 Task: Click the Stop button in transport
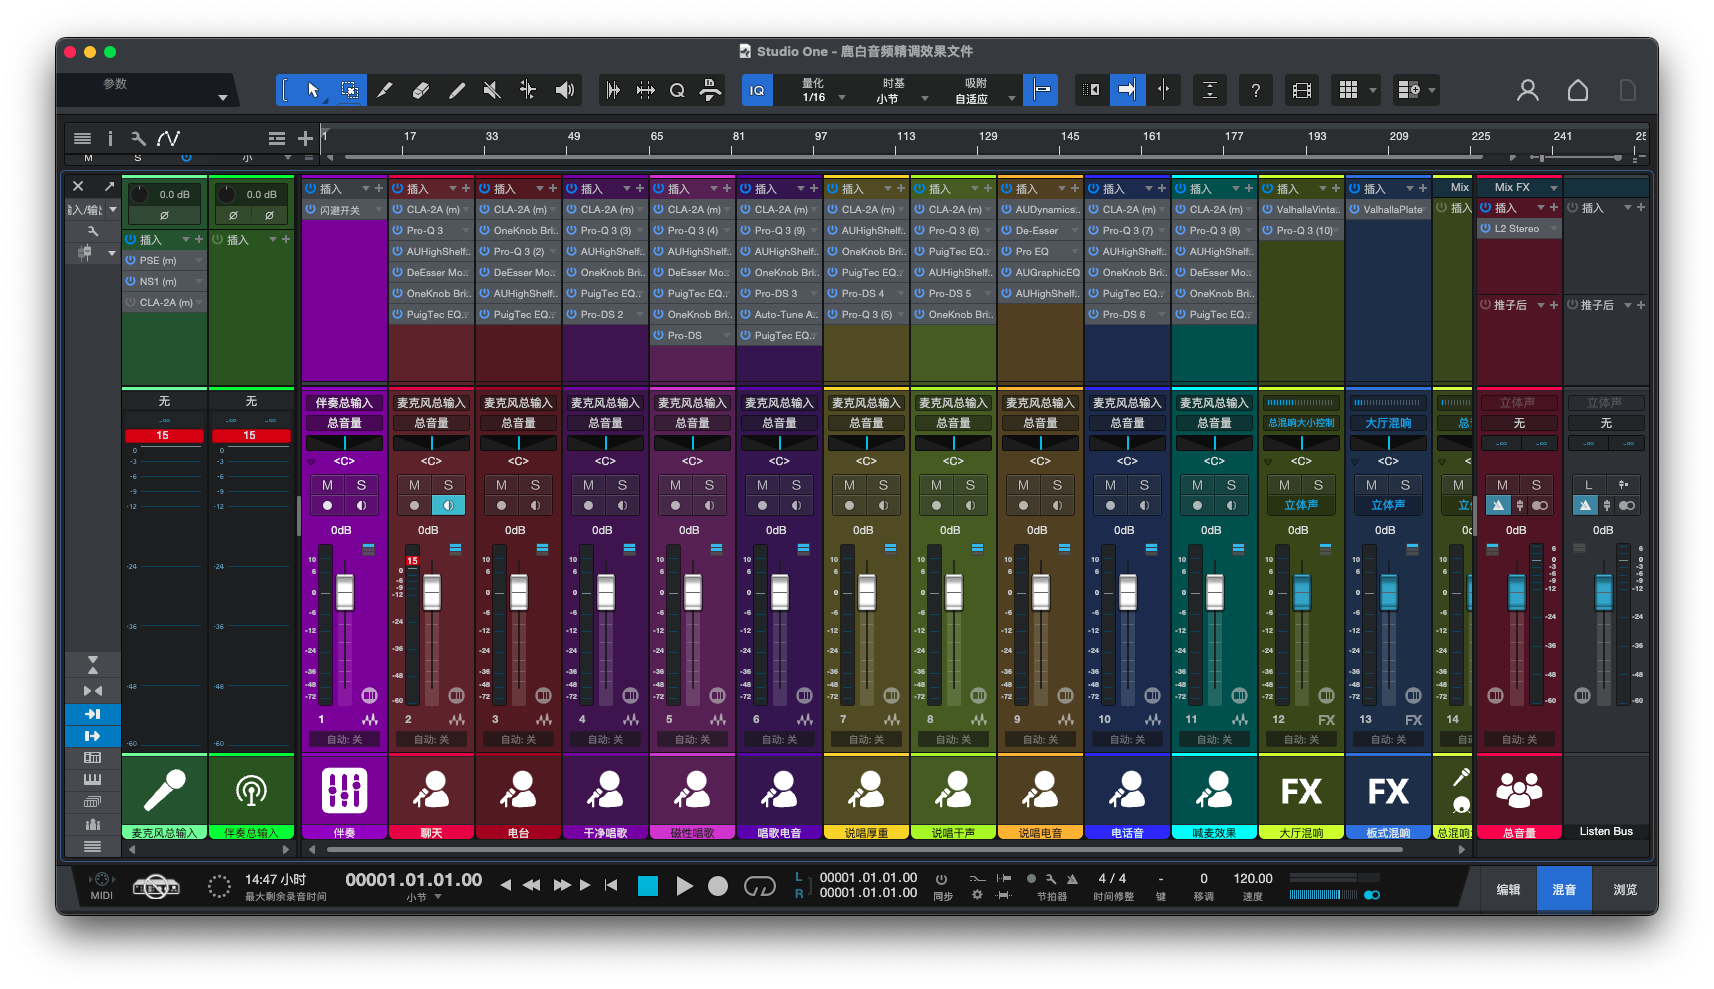(648, 886)
